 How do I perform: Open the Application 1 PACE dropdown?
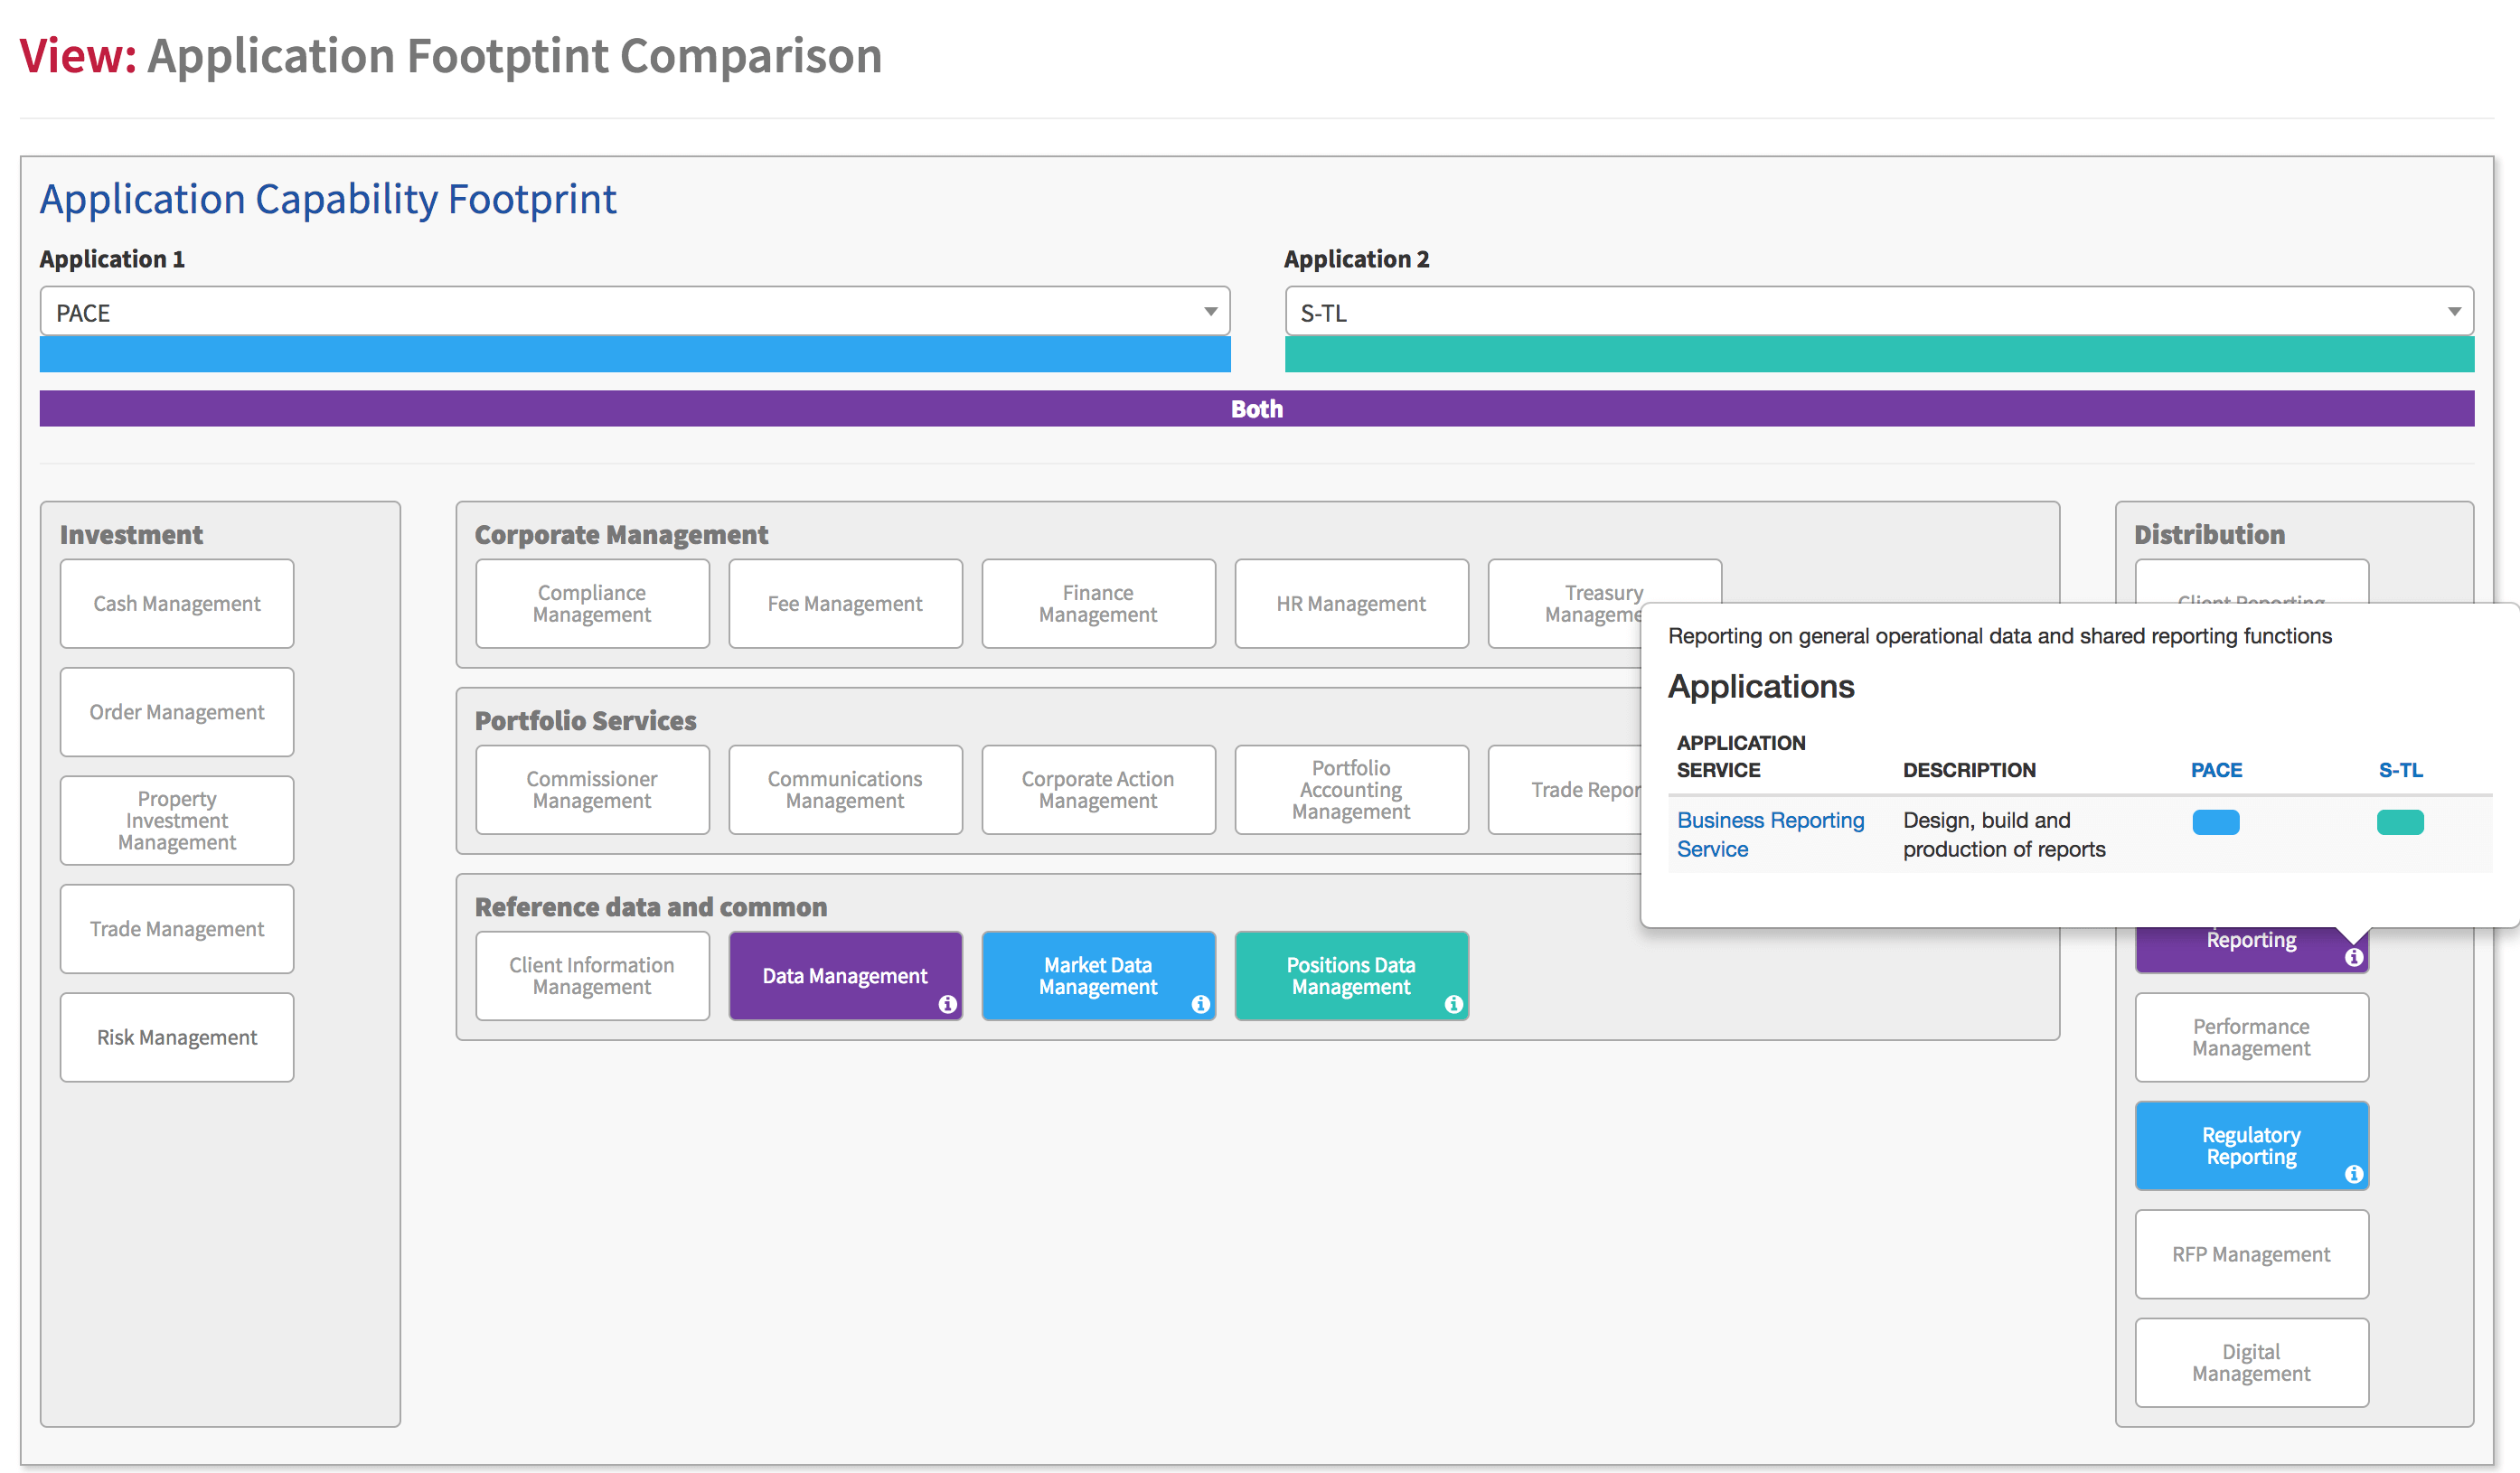(635, 312)
